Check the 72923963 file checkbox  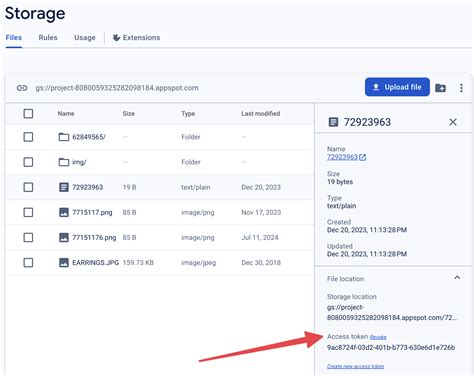tap(28, 187)
